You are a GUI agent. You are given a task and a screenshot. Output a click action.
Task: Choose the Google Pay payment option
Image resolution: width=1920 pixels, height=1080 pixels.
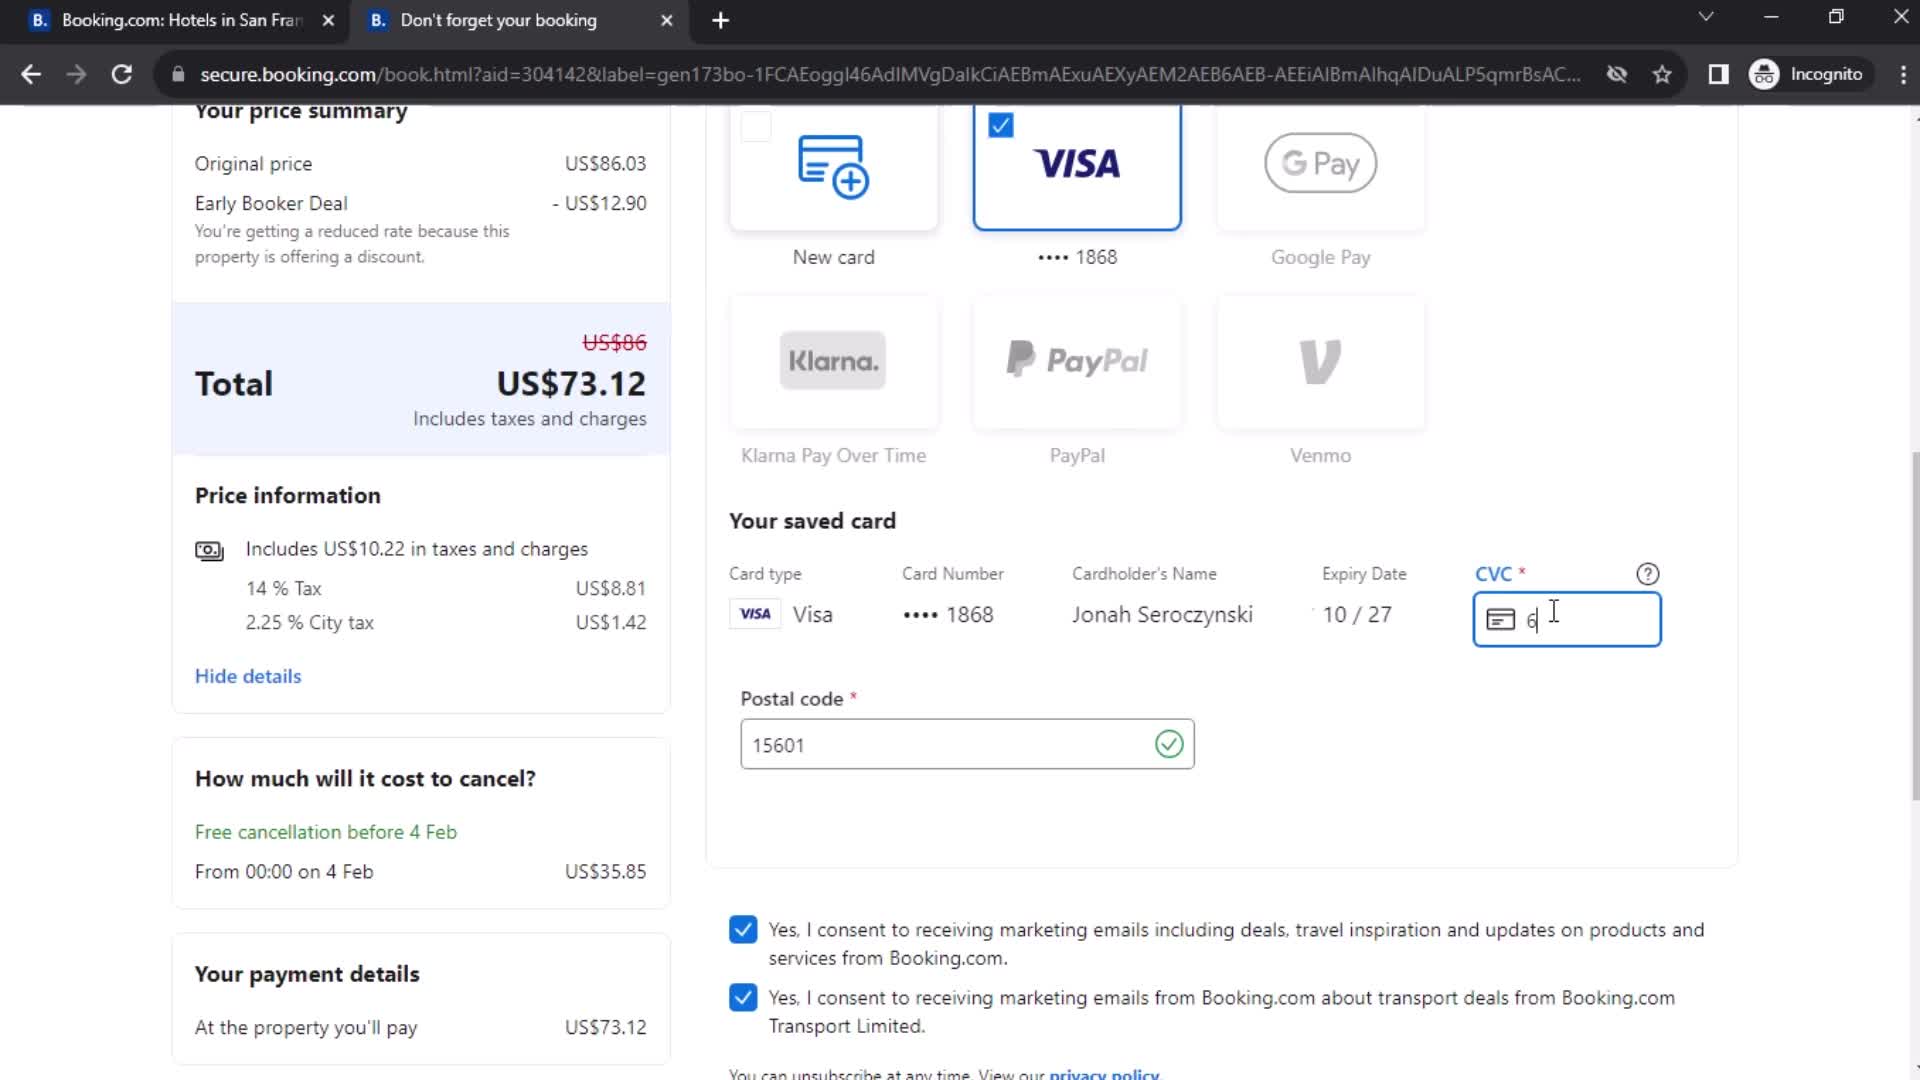pos(1320,164)
